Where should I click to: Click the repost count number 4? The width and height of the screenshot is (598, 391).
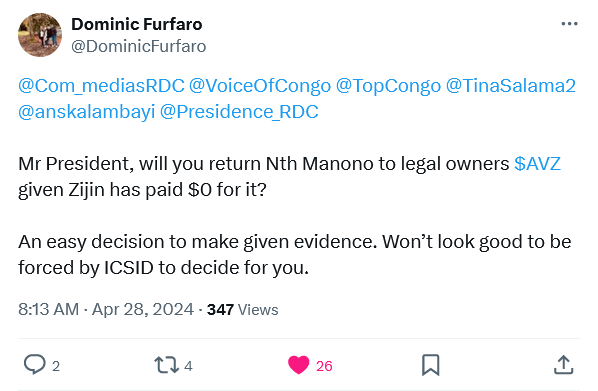pos(188,366)
